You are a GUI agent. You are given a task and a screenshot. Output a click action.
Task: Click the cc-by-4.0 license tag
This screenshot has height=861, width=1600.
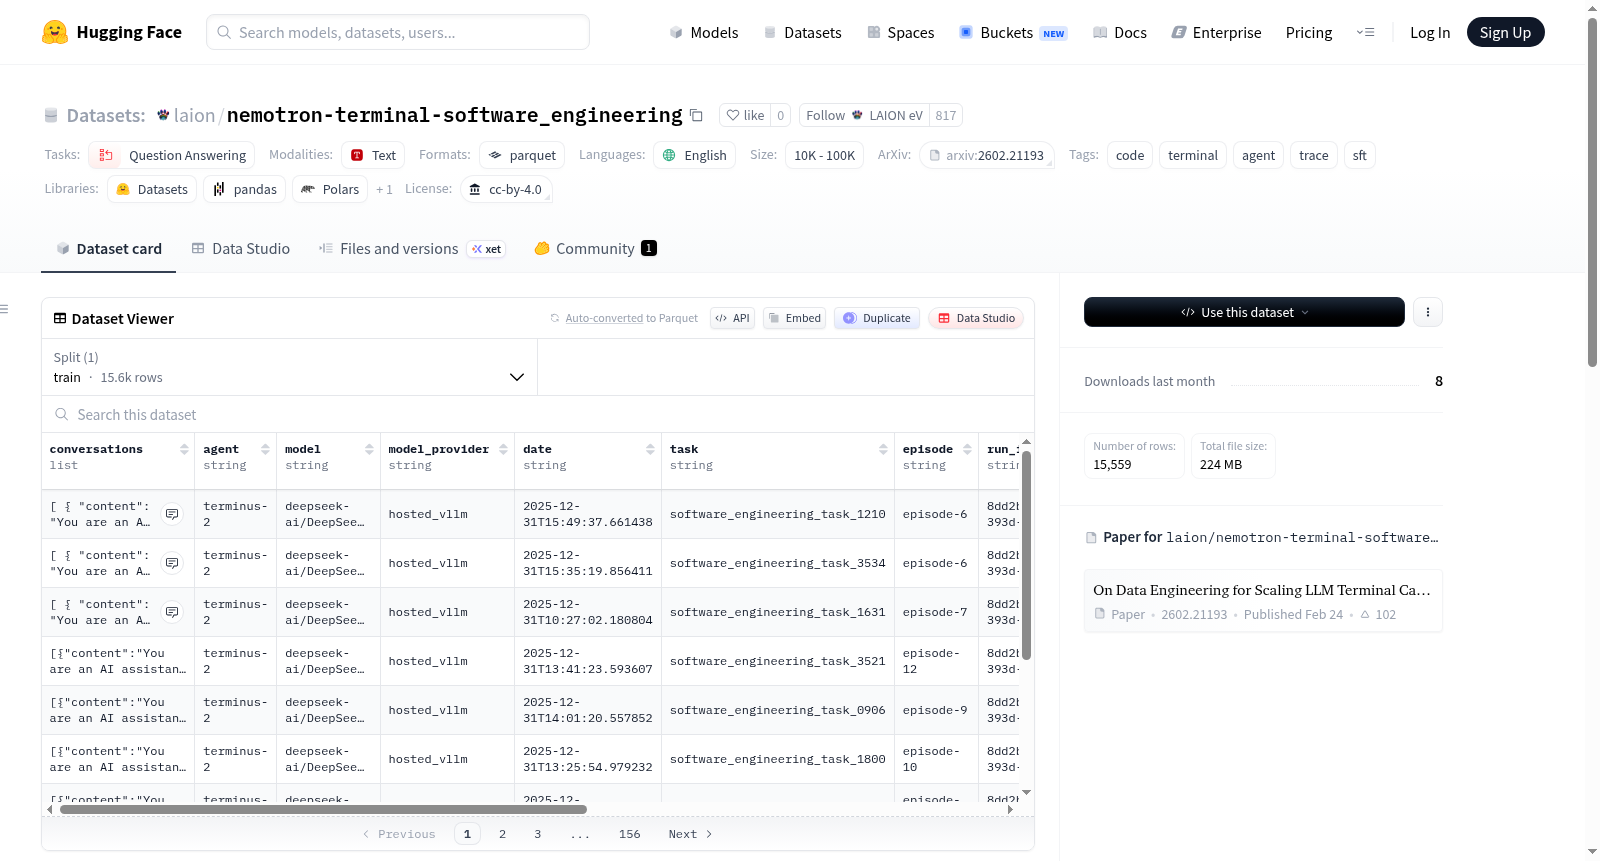click(506, 189)
